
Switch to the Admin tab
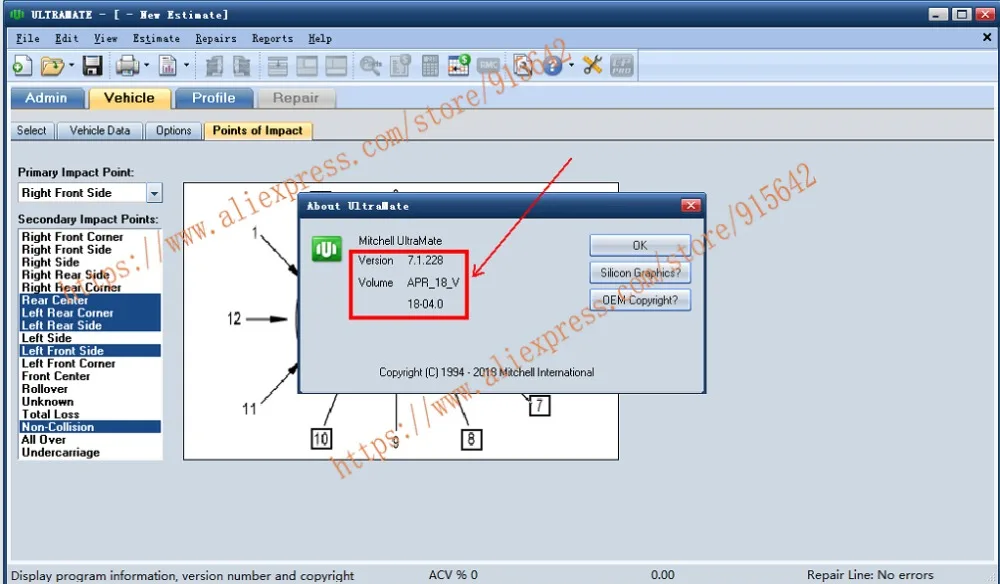47,98
